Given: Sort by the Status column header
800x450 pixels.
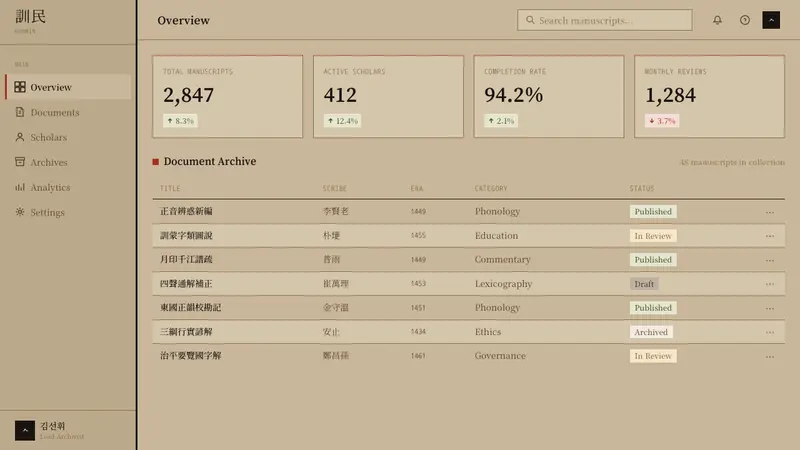Looking at the screenshot, I should (642, 188).
